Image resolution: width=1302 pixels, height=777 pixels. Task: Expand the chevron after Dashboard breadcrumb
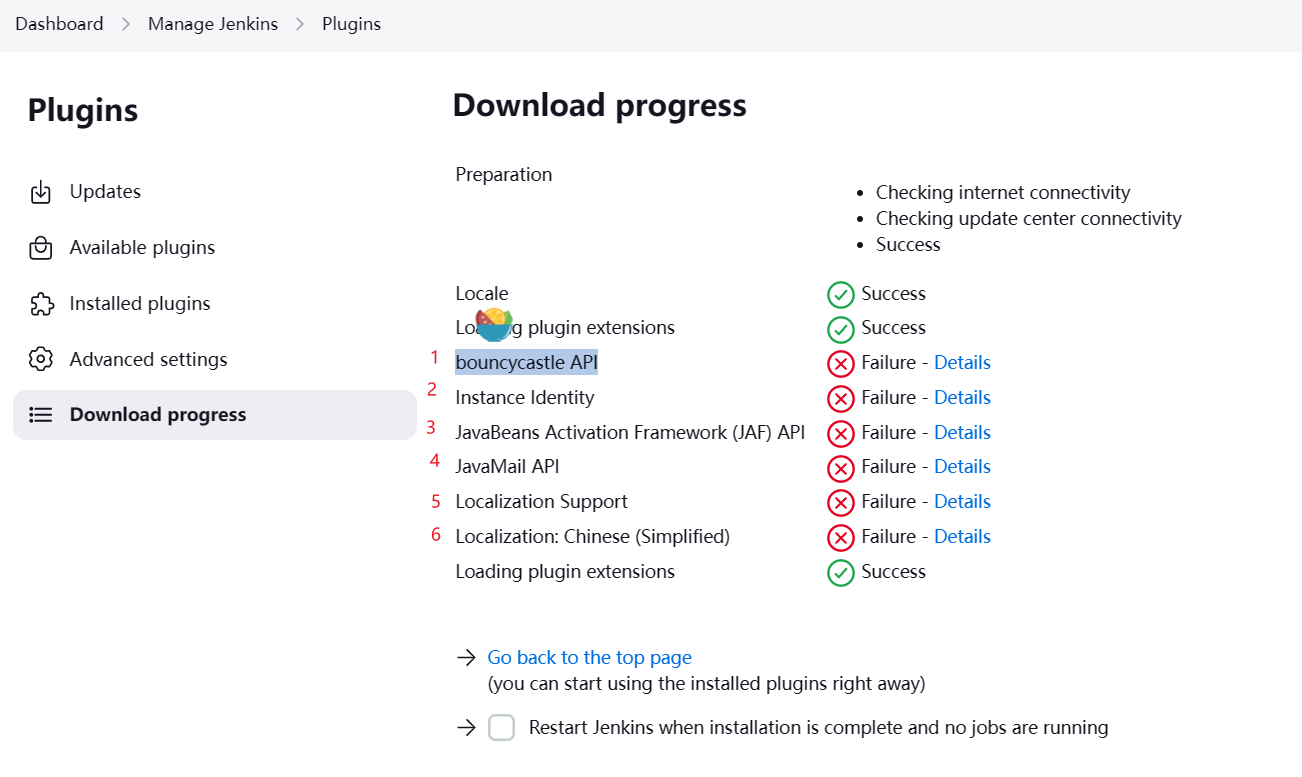(x=126, y=24)
